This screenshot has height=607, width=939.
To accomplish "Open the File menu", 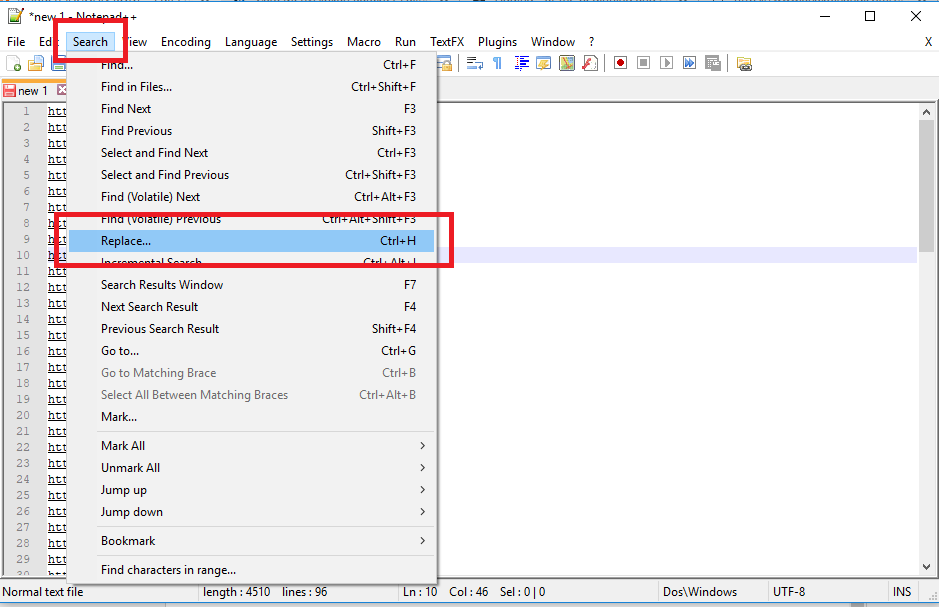I will [16, 42].
